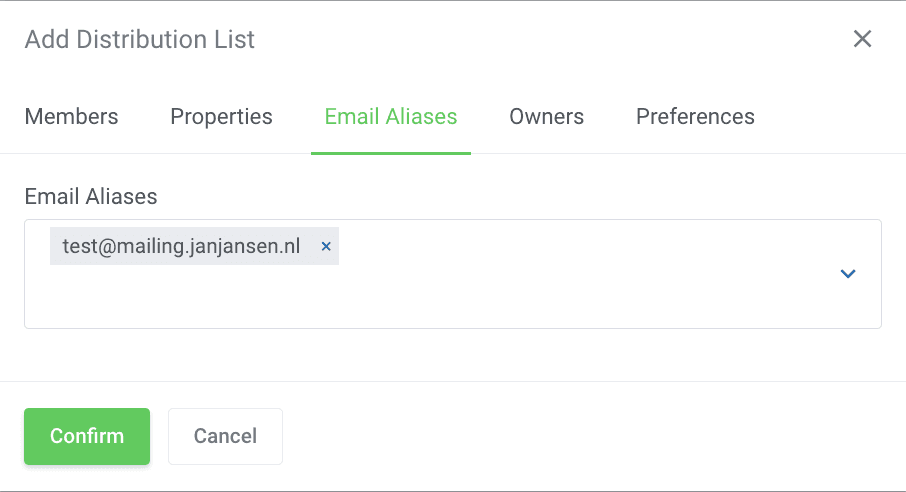The height and width of the screenshot is (492, 906).
Task: Remove the test@mailing.janjansen.nl alias chip
Action: [x=326, y=246]
